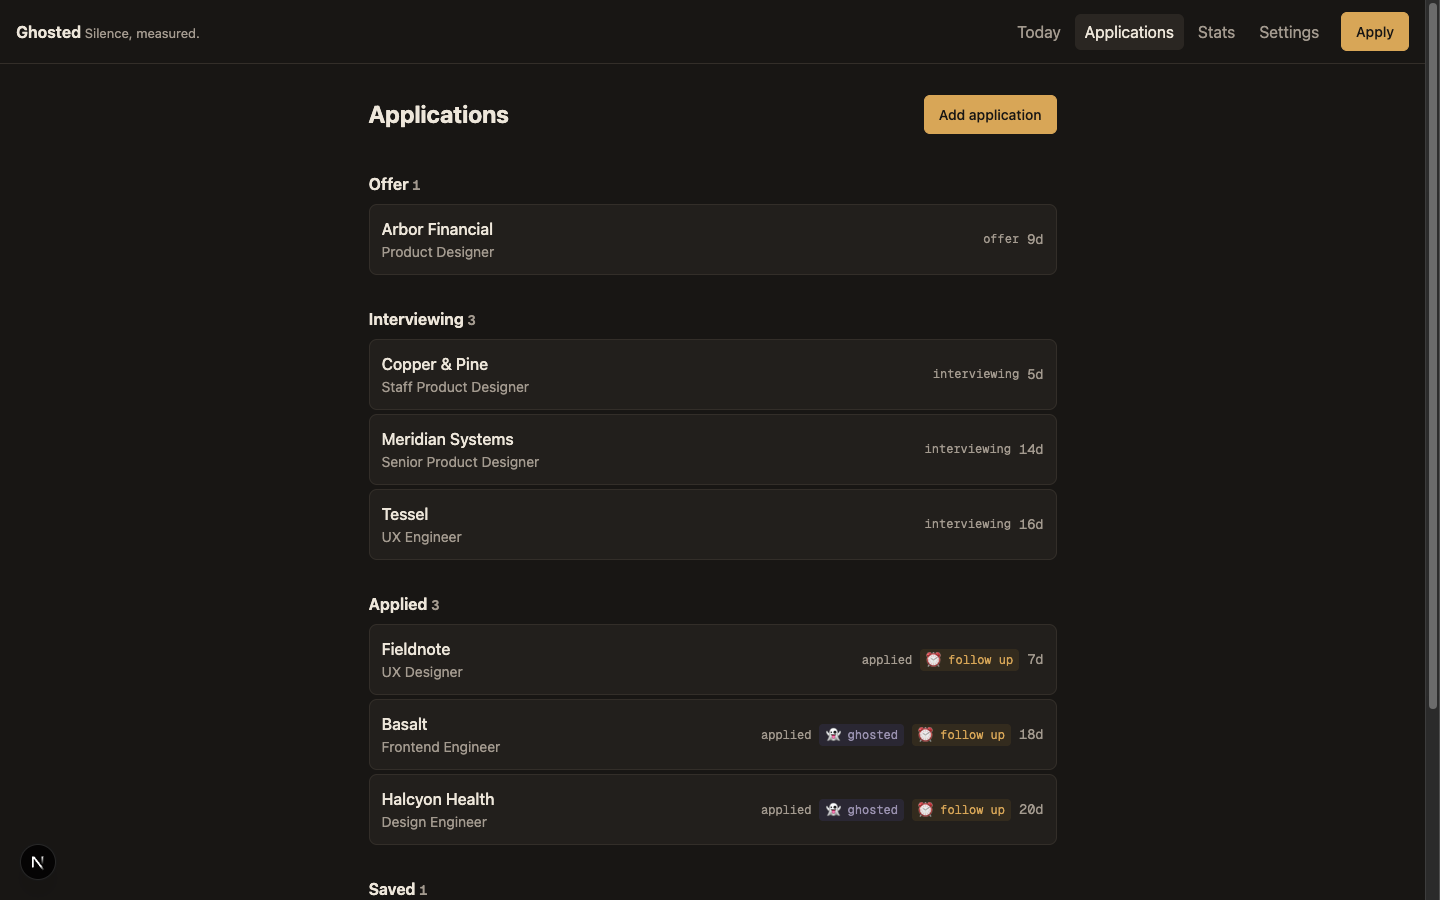1440x900 pixels.
Task: Open the Next.js dev tools badge
Action: [38, 862]
